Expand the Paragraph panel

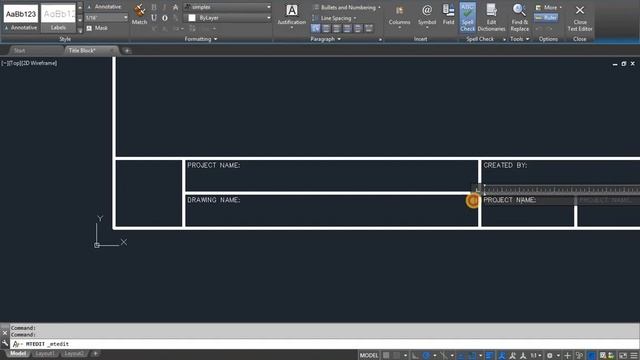click(x=326, y=39)
